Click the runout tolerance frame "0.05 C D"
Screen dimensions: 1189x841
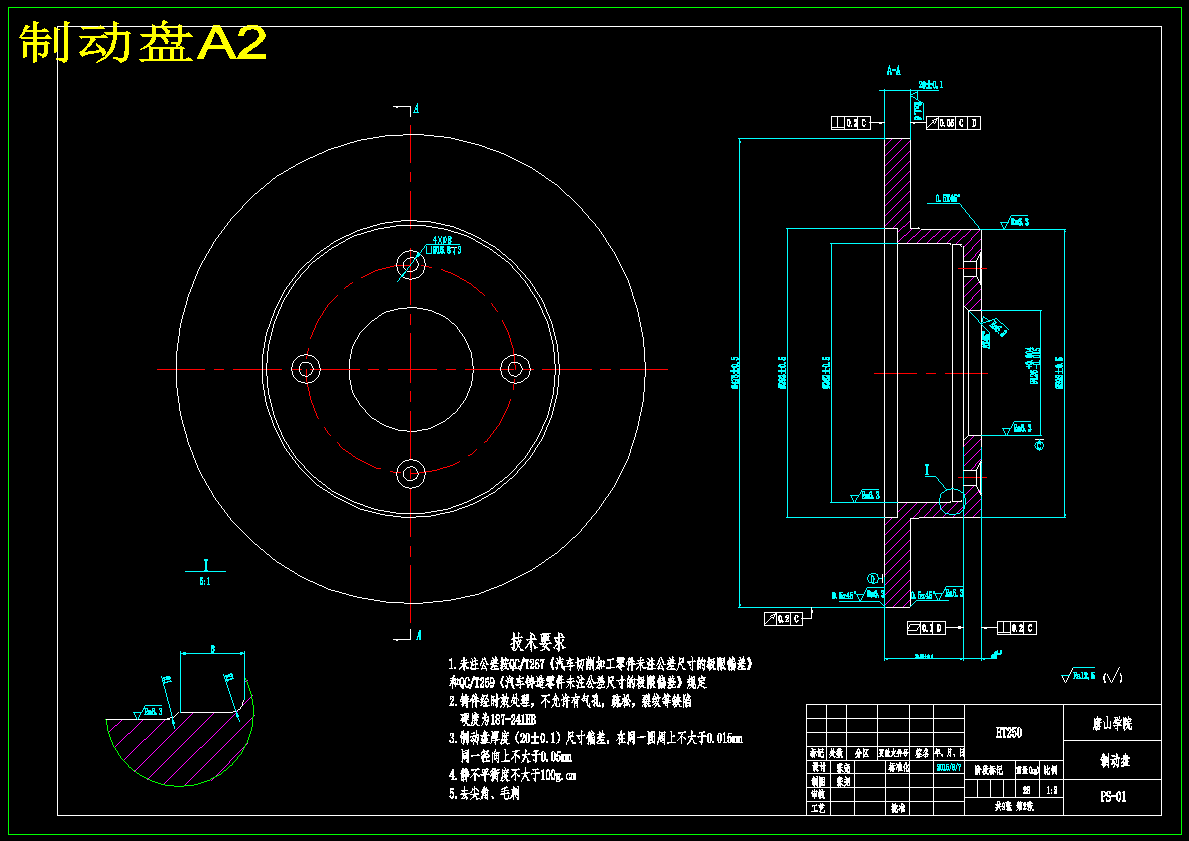point(953,123)
